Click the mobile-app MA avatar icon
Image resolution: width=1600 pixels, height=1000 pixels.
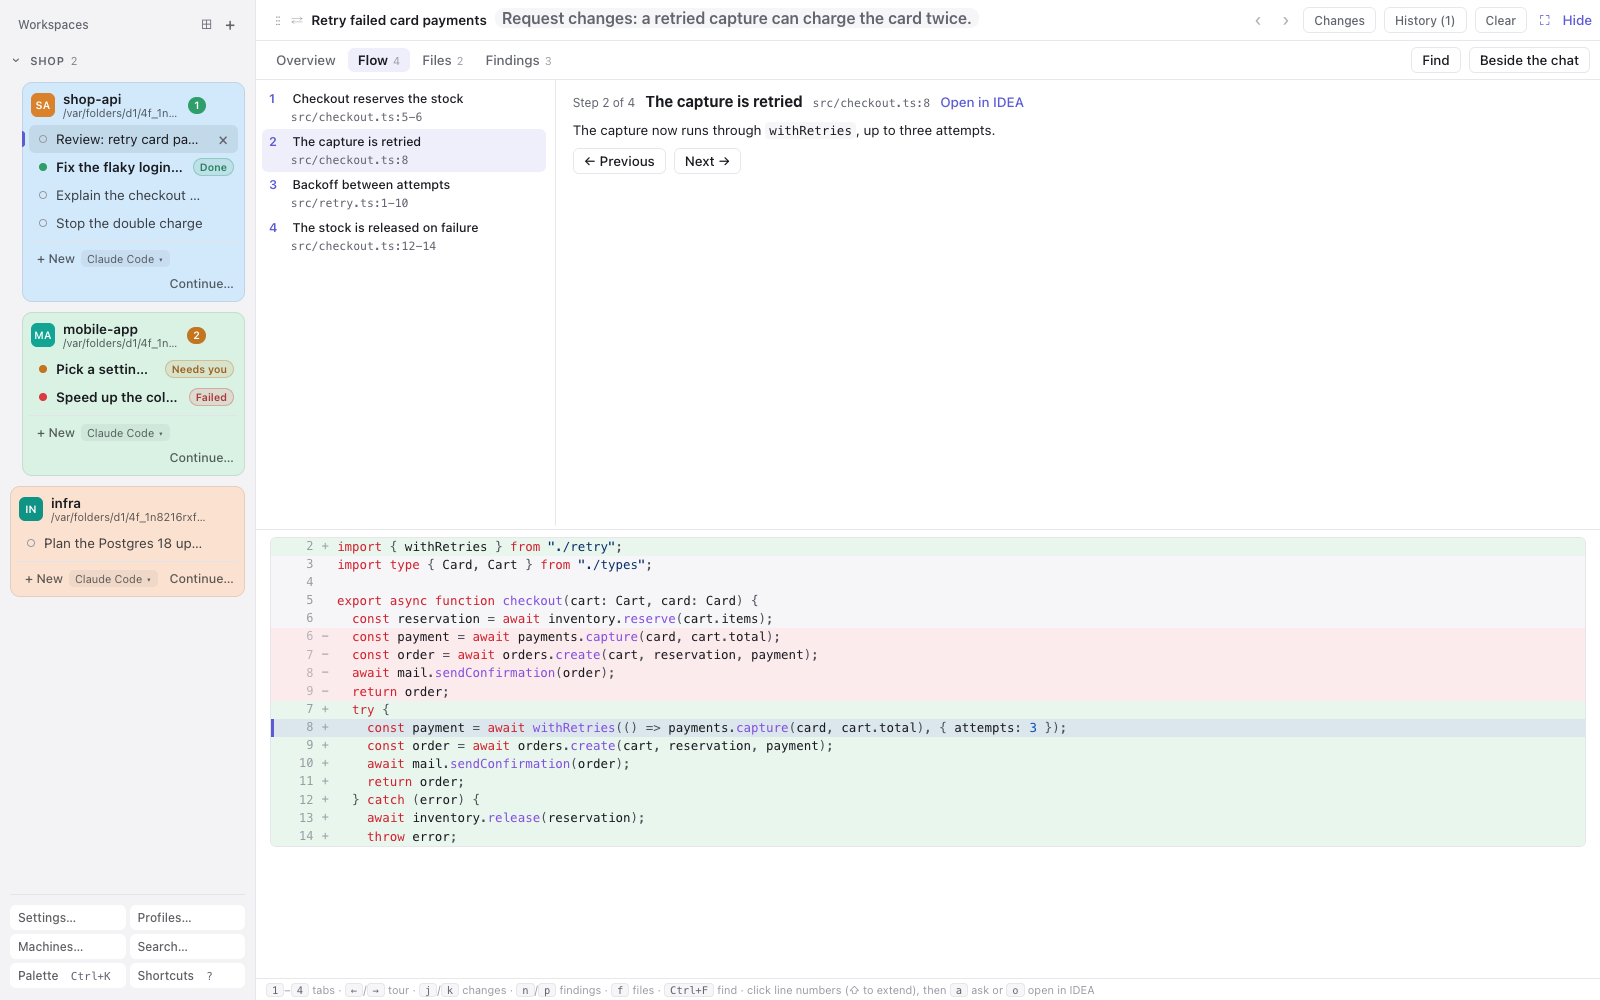pos(43,335)
